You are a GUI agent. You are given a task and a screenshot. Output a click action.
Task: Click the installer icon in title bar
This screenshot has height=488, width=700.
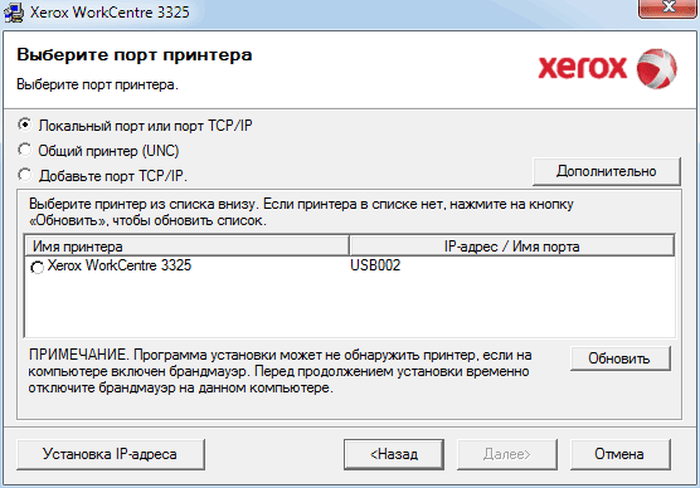(13, 12)
